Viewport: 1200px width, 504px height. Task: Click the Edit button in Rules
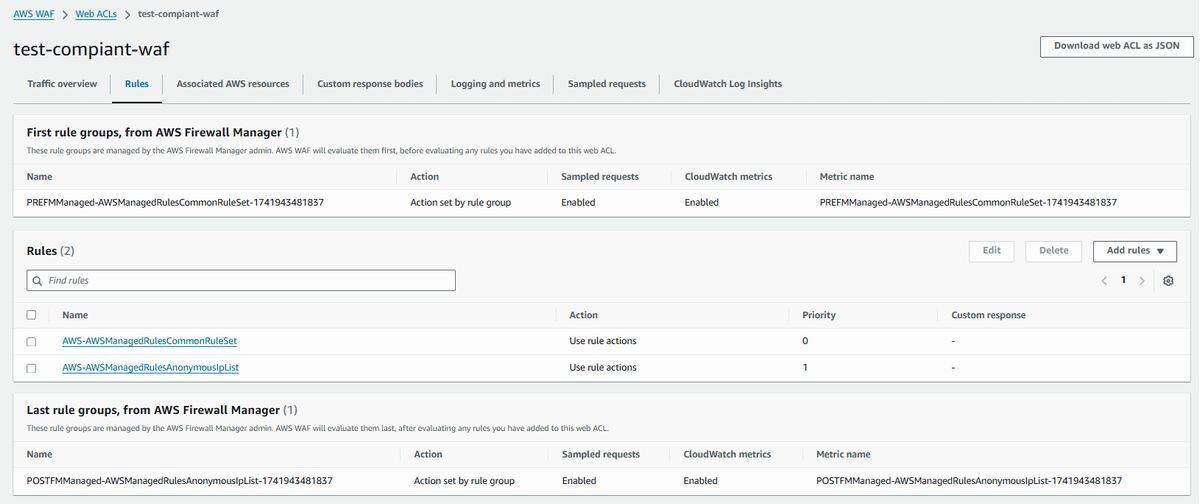991,251
